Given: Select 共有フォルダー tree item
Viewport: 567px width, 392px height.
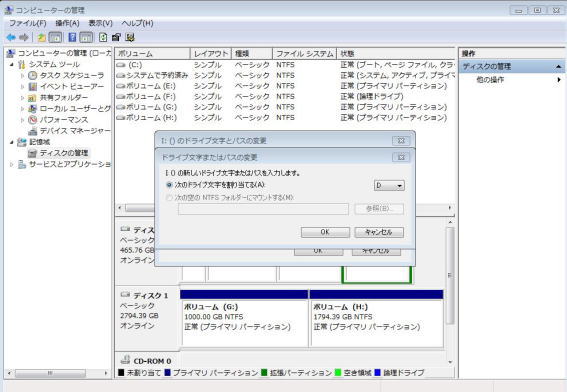Looking at the screenshot, I should click(x=64, y=98).
